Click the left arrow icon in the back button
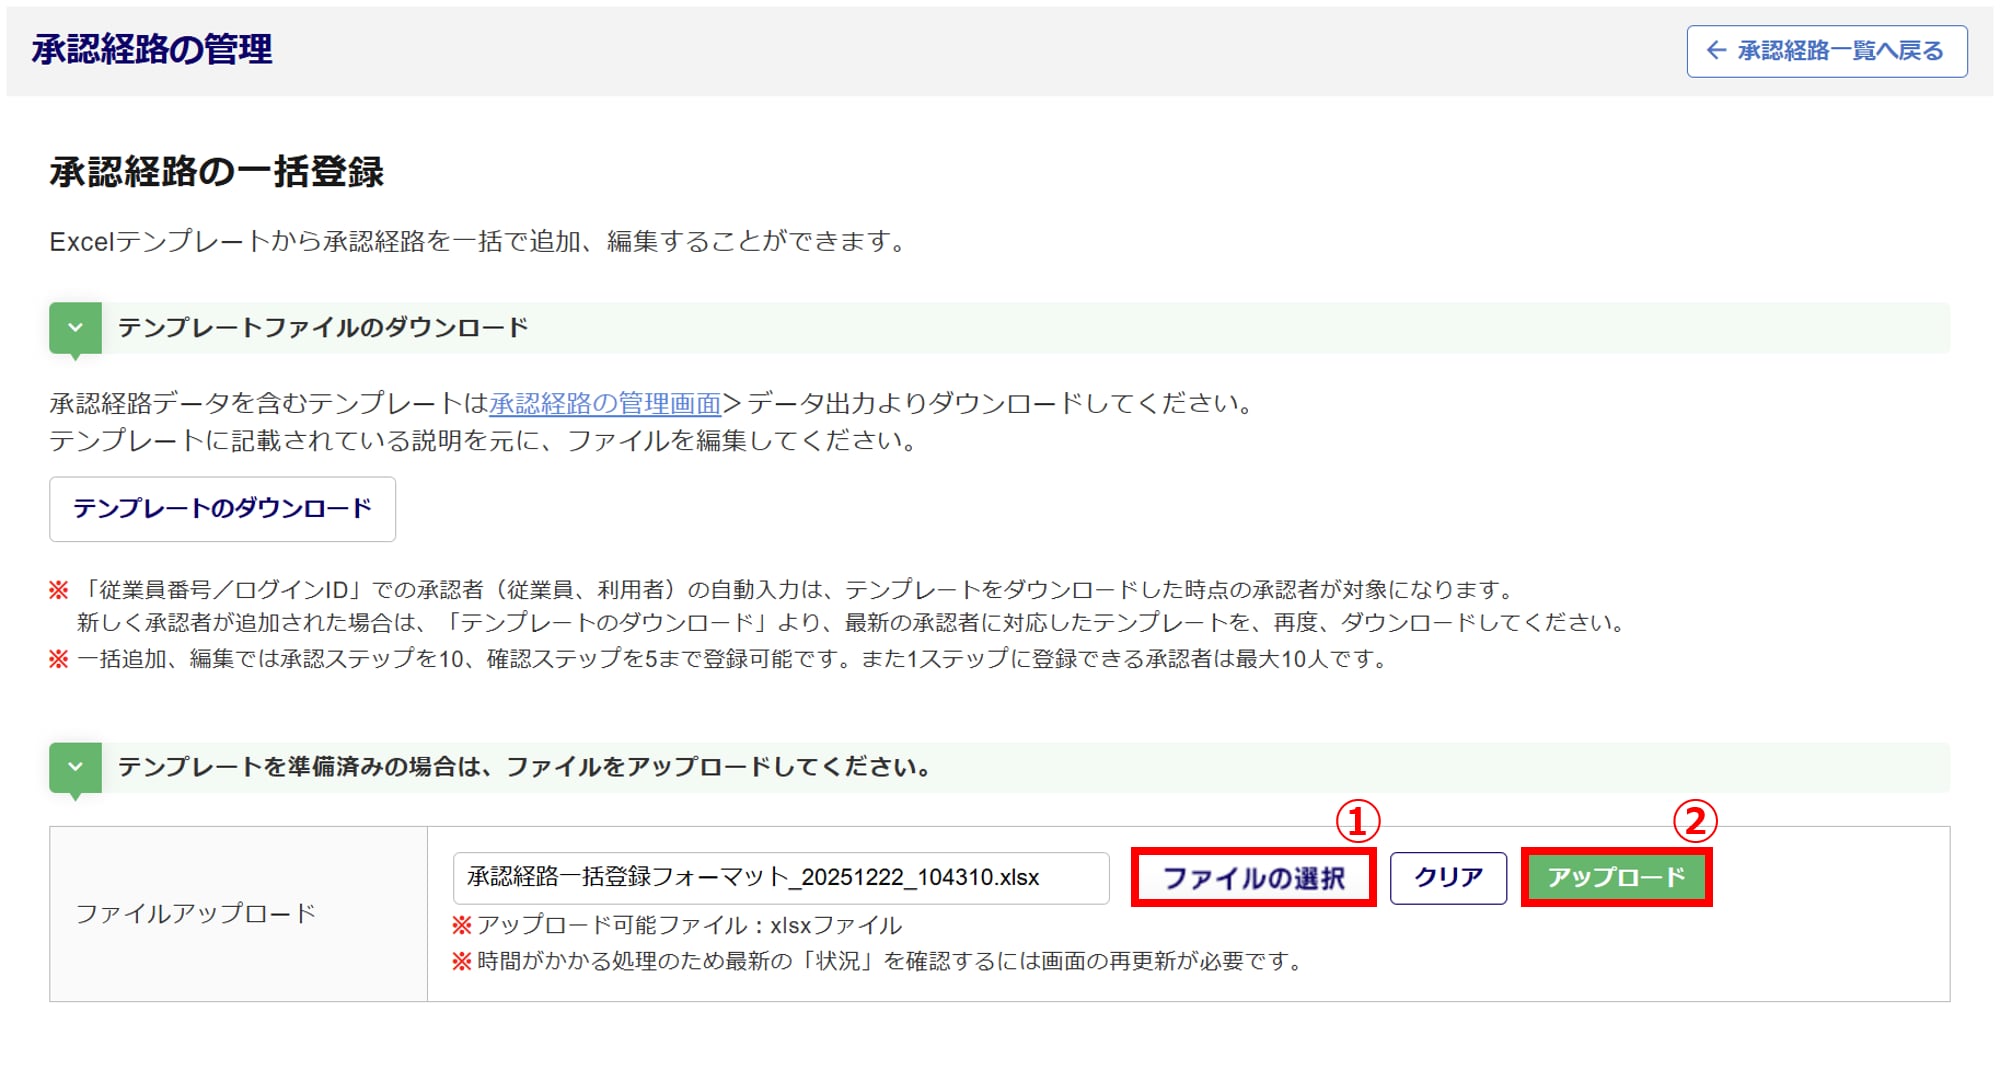This screenshot has width=2000, height=1069. pyautogui.click(x=1716, y=51)
